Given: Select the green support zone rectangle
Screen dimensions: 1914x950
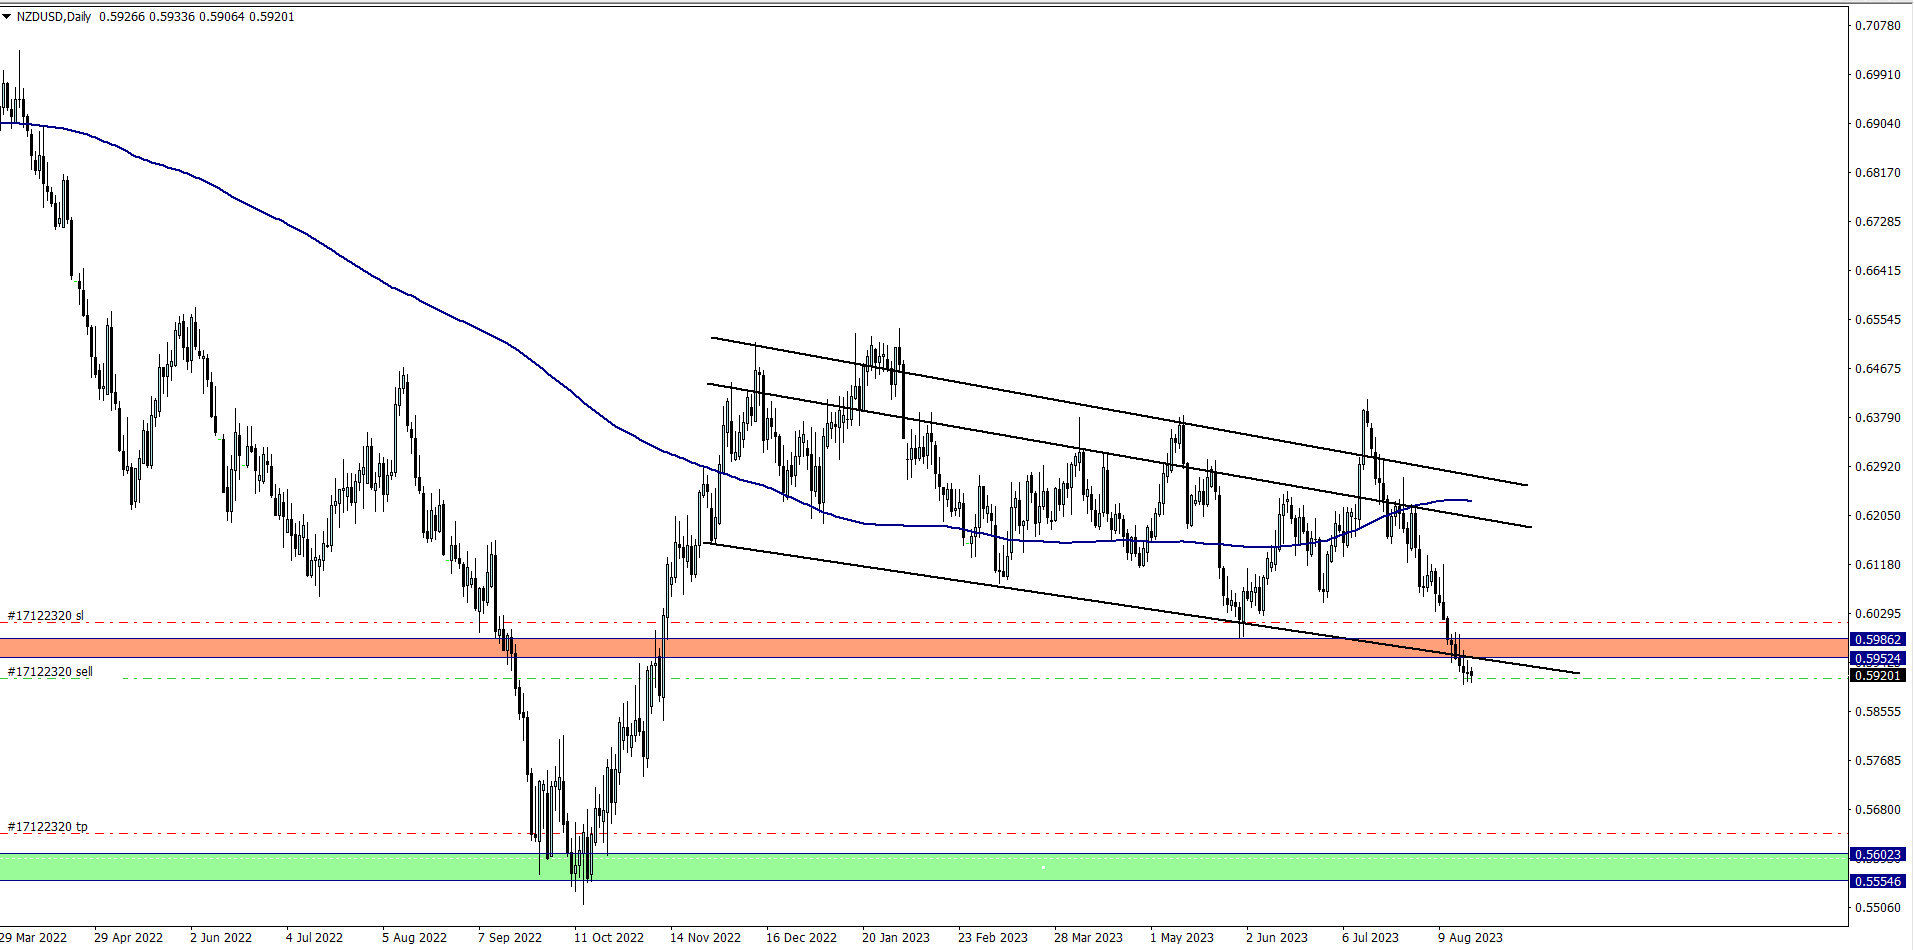Looking at the screenshot, I should [x=923, y=867].
